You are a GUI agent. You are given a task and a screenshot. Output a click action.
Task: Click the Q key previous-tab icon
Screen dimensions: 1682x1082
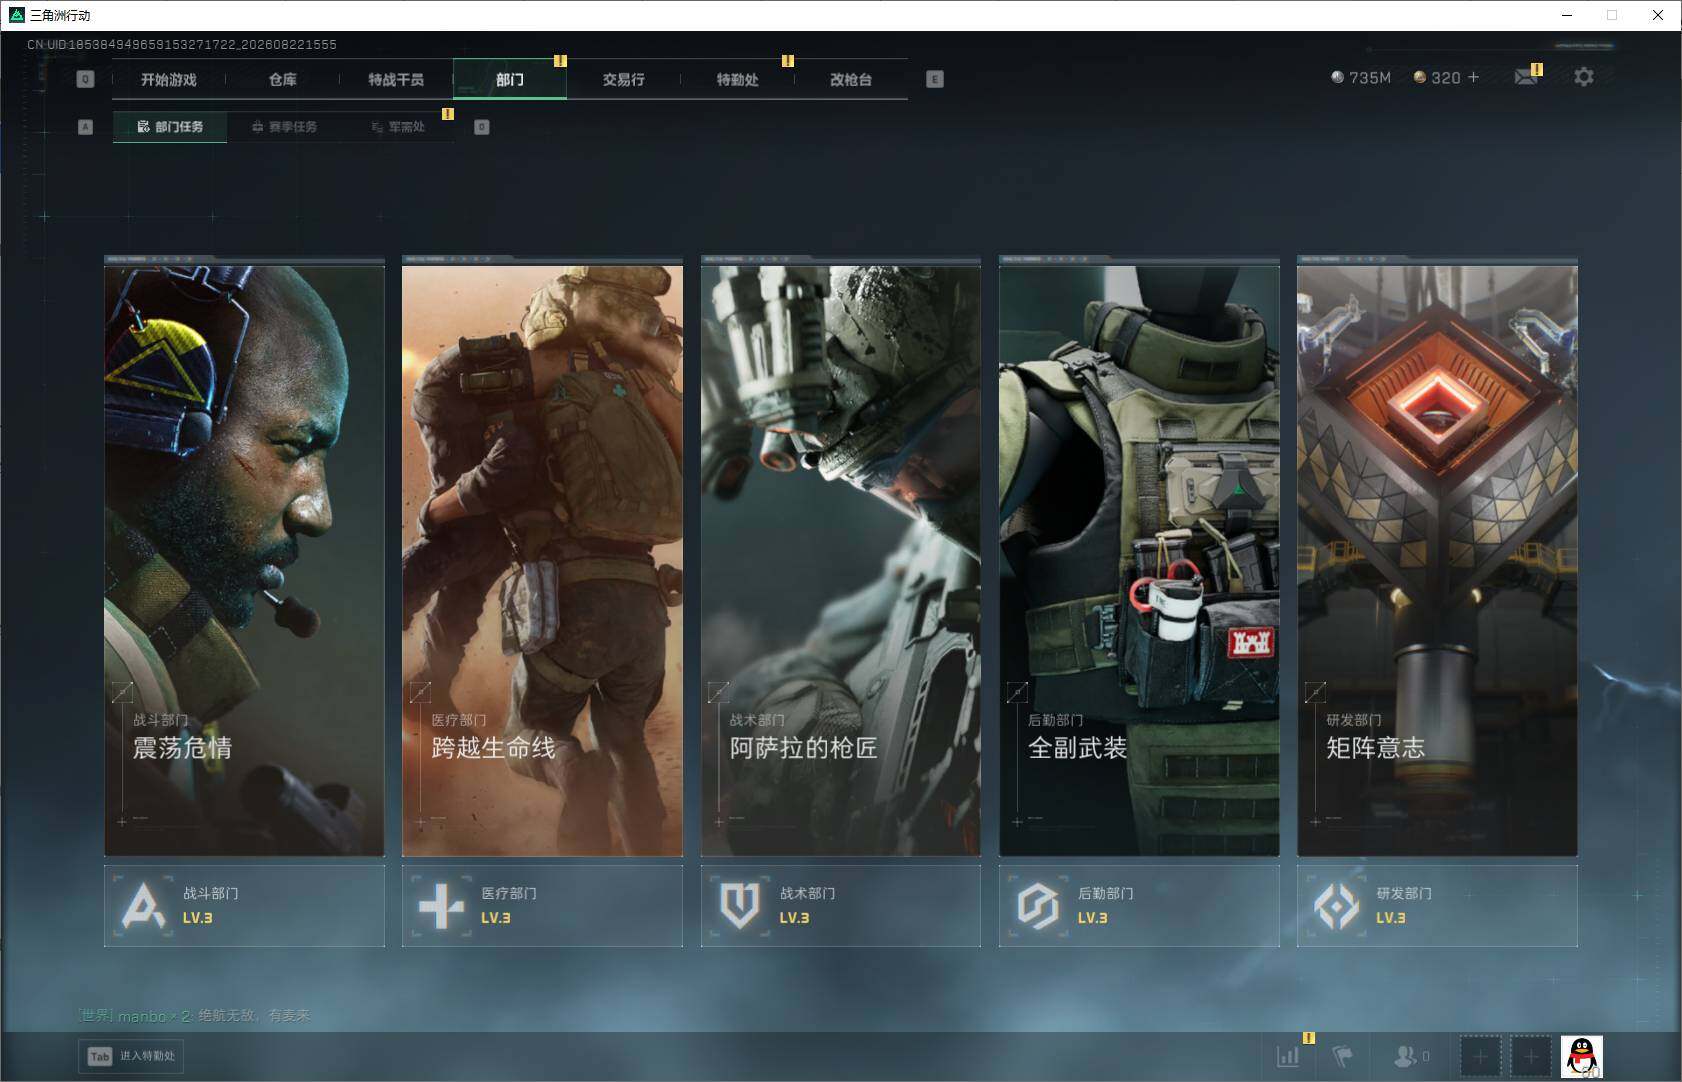pyautogui.click(x=85, y=79)
